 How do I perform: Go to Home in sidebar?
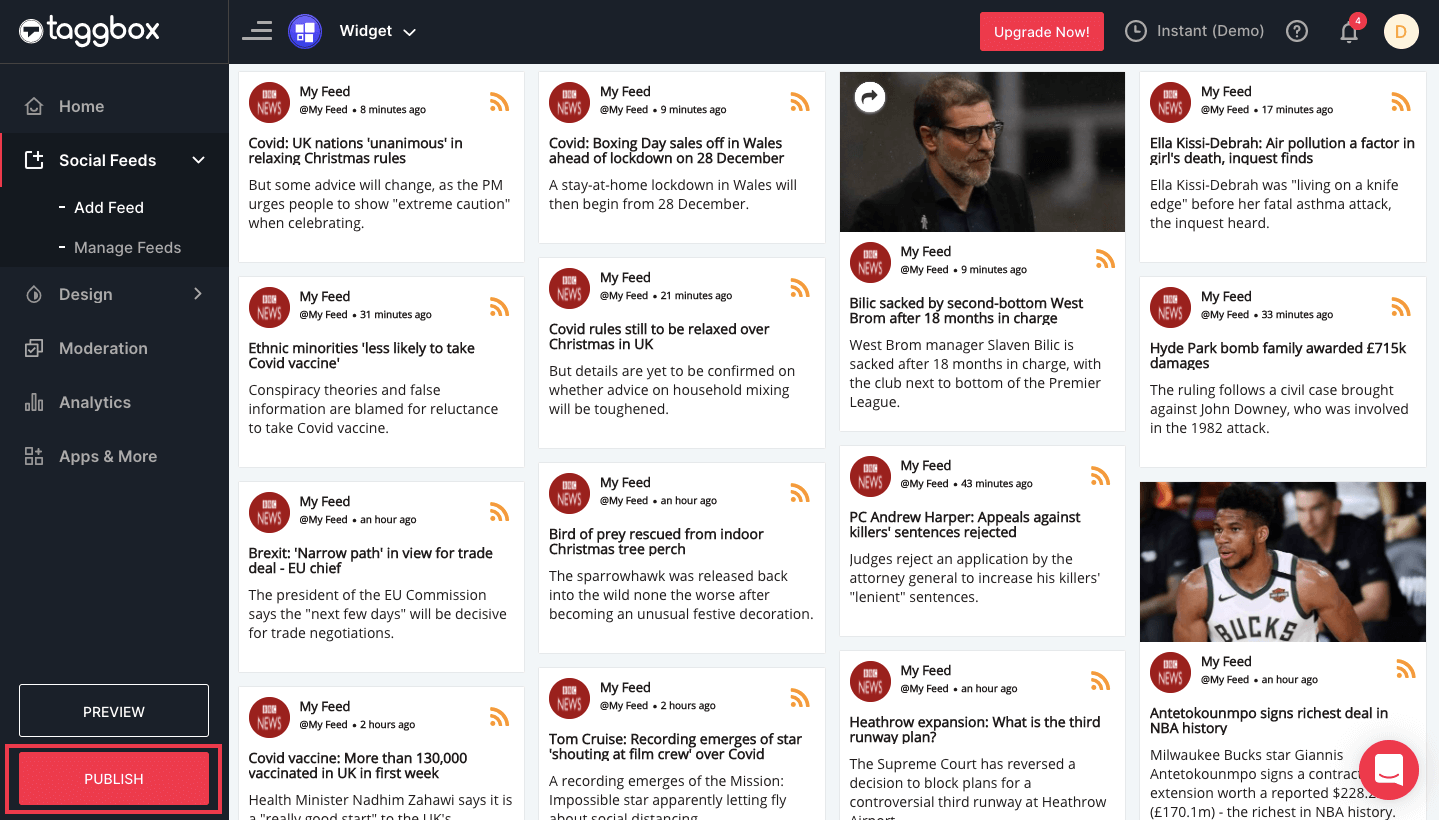[81, 106]
